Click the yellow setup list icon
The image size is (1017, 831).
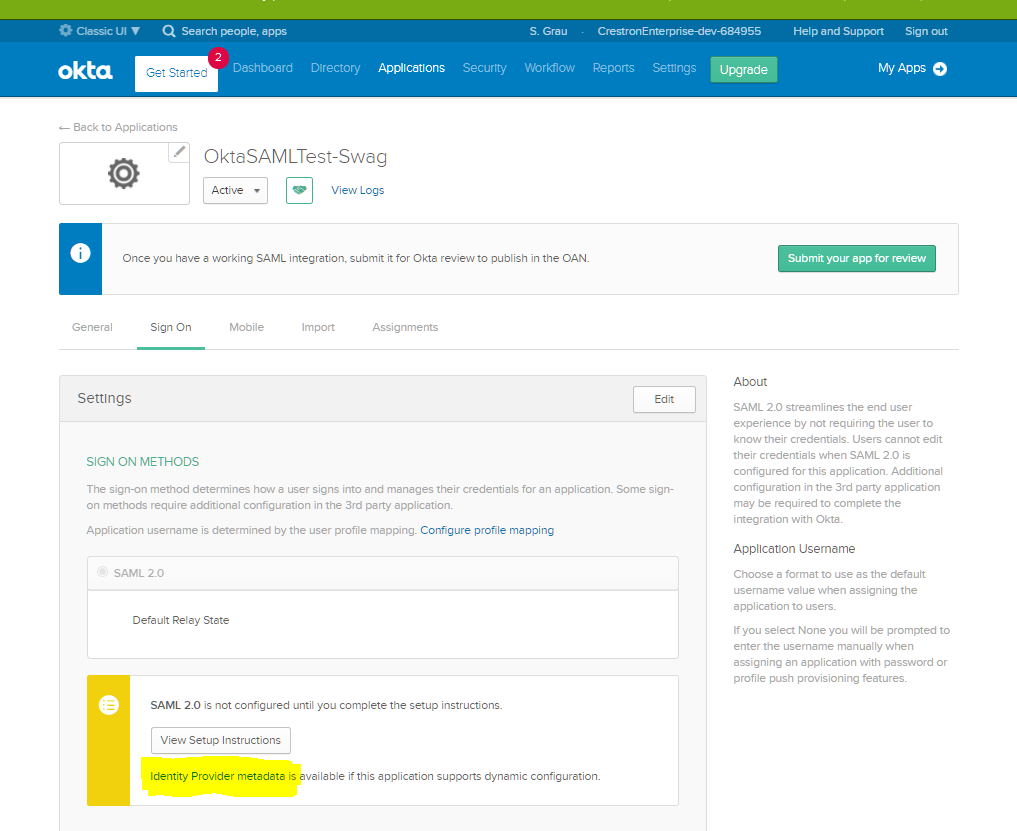point(109,705)
